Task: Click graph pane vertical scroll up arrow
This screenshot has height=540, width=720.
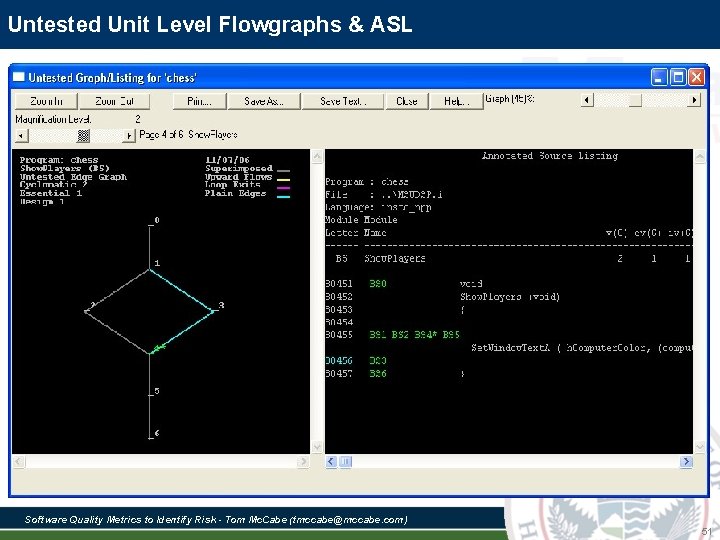Action: tap(317, 157)
